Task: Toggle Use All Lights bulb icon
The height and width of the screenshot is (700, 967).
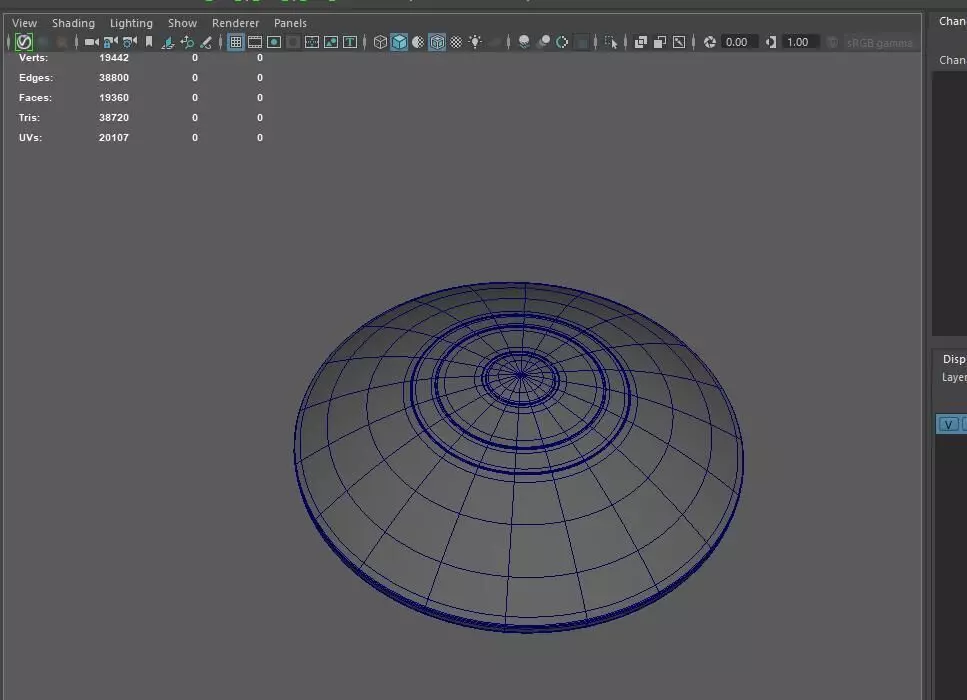Action: 475,42
